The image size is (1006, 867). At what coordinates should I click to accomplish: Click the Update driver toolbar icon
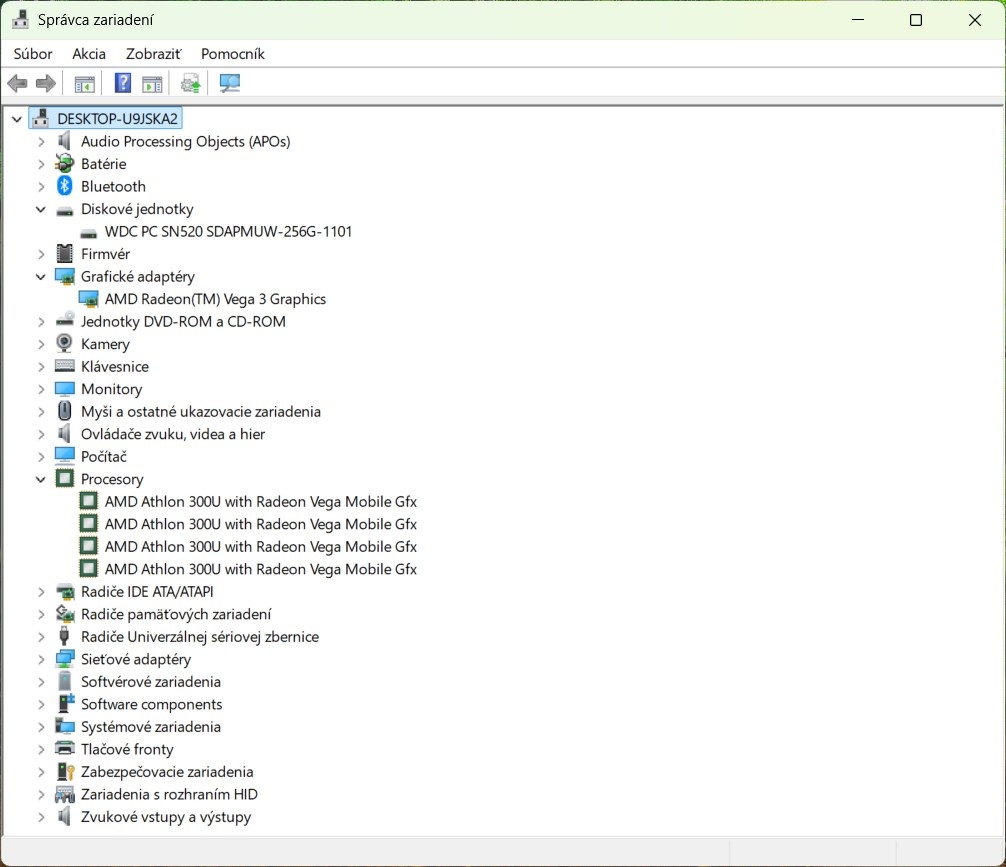coord(190,83)
